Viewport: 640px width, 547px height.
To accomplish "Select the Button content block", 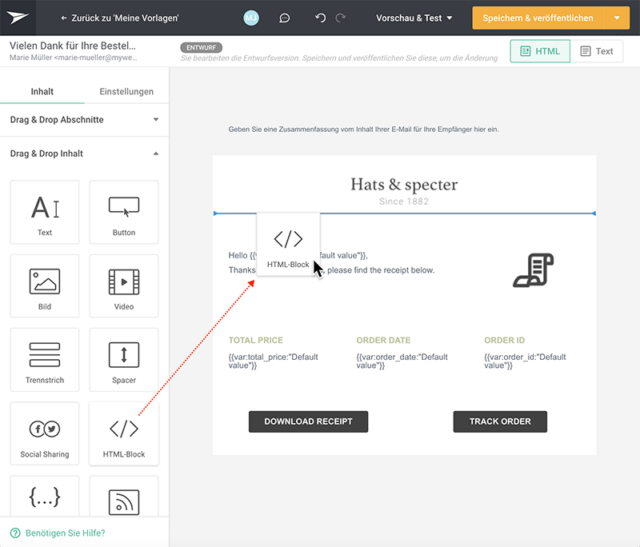I will pyautogui.click(x=124, y=212).
